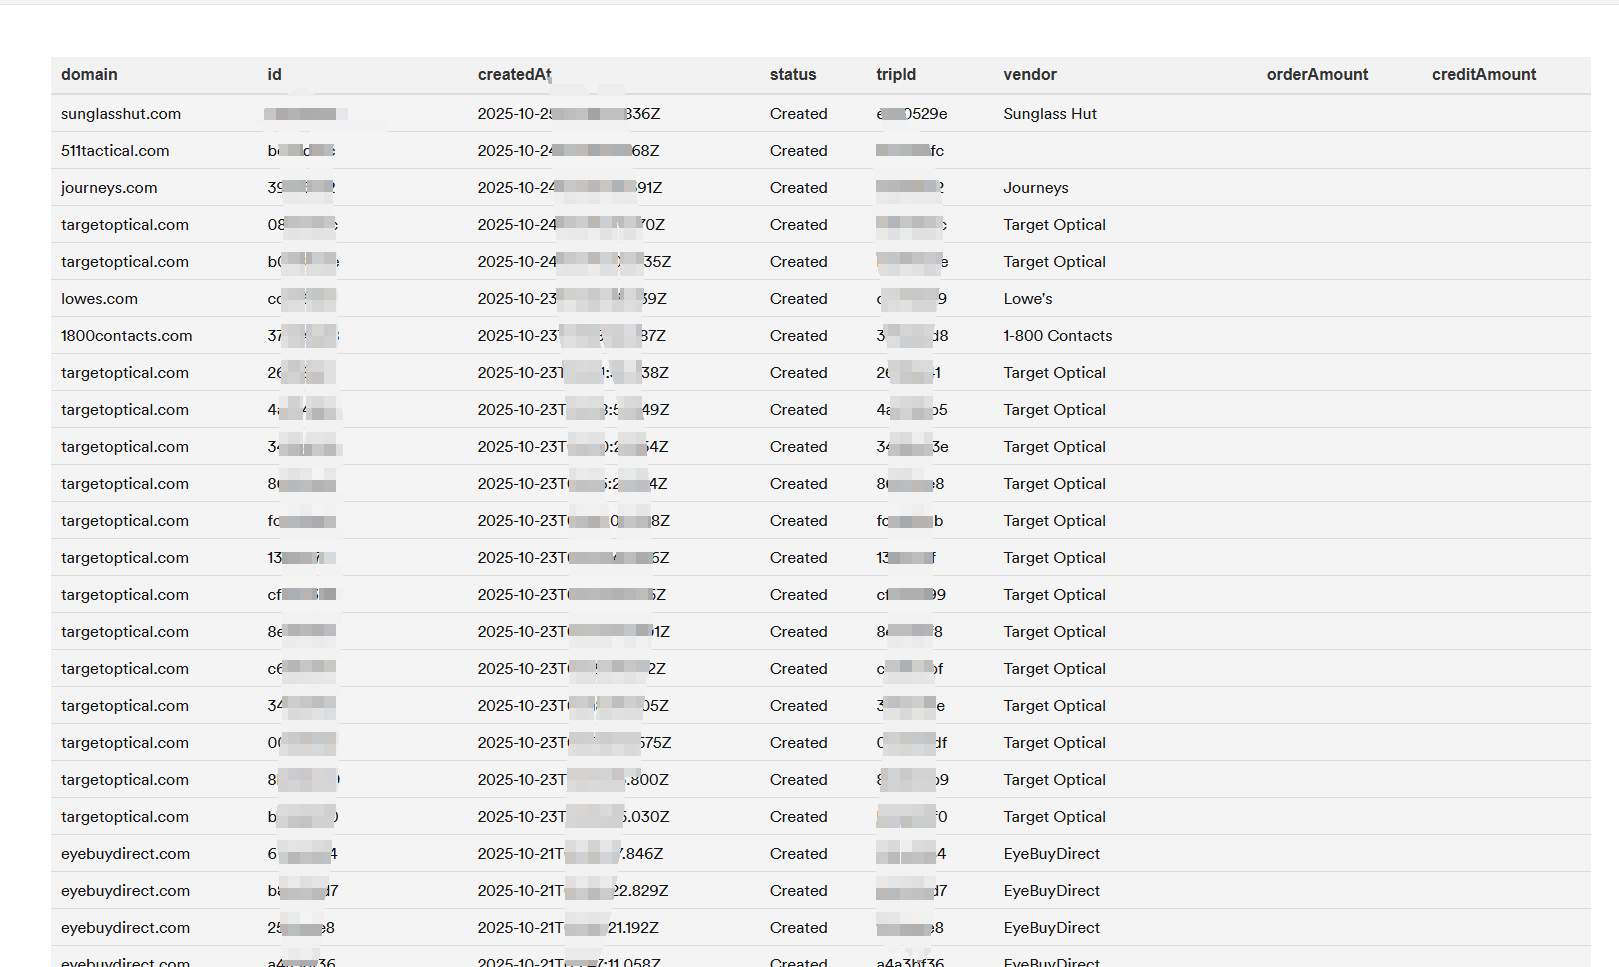Sort by the id column header
The height and width of the screenshot is (967, 1619).
pos(274,75)
